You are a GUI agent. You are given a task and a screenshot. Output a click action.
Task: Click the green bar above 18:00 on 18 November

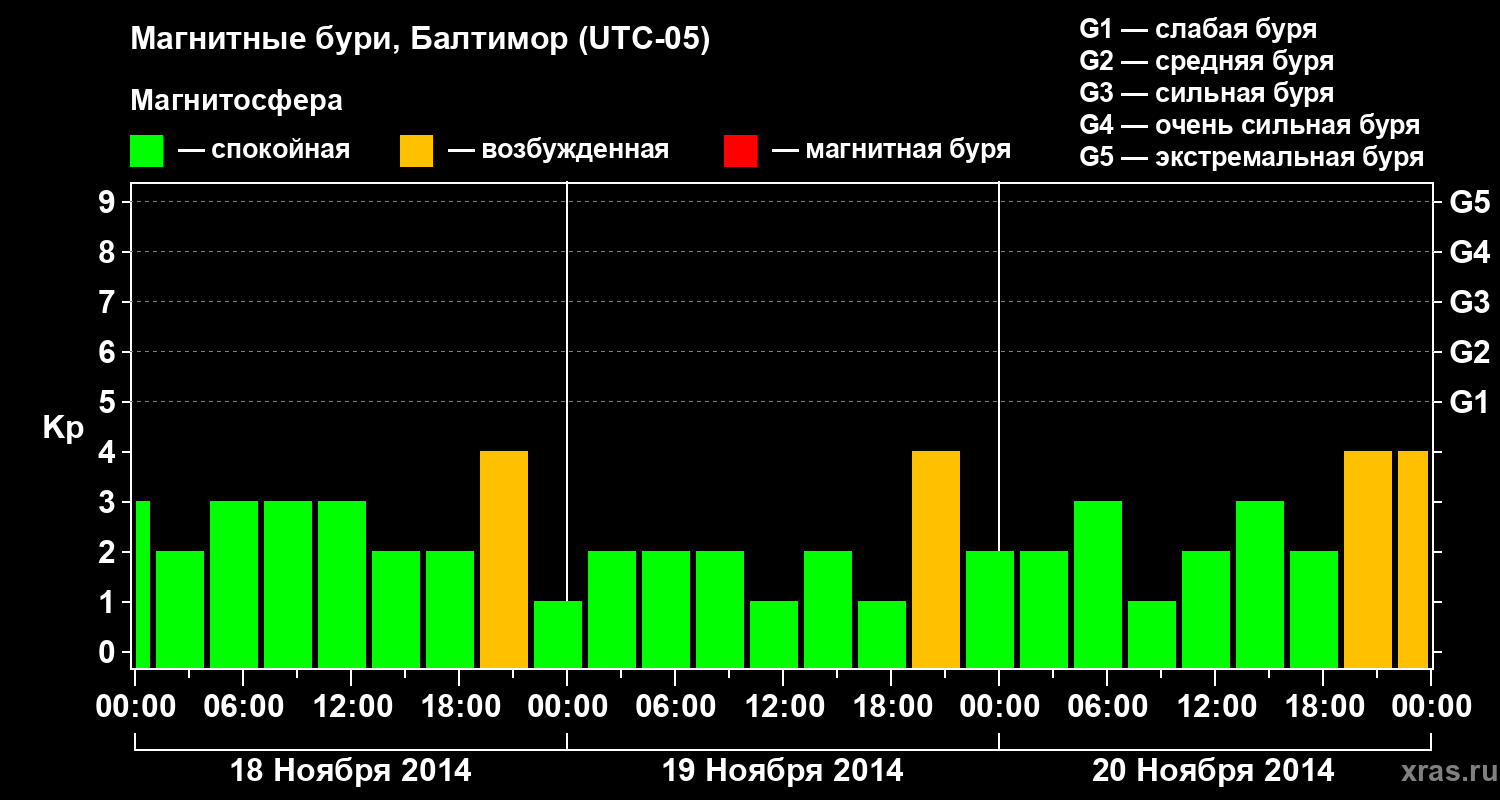click(x=450, y=610)
